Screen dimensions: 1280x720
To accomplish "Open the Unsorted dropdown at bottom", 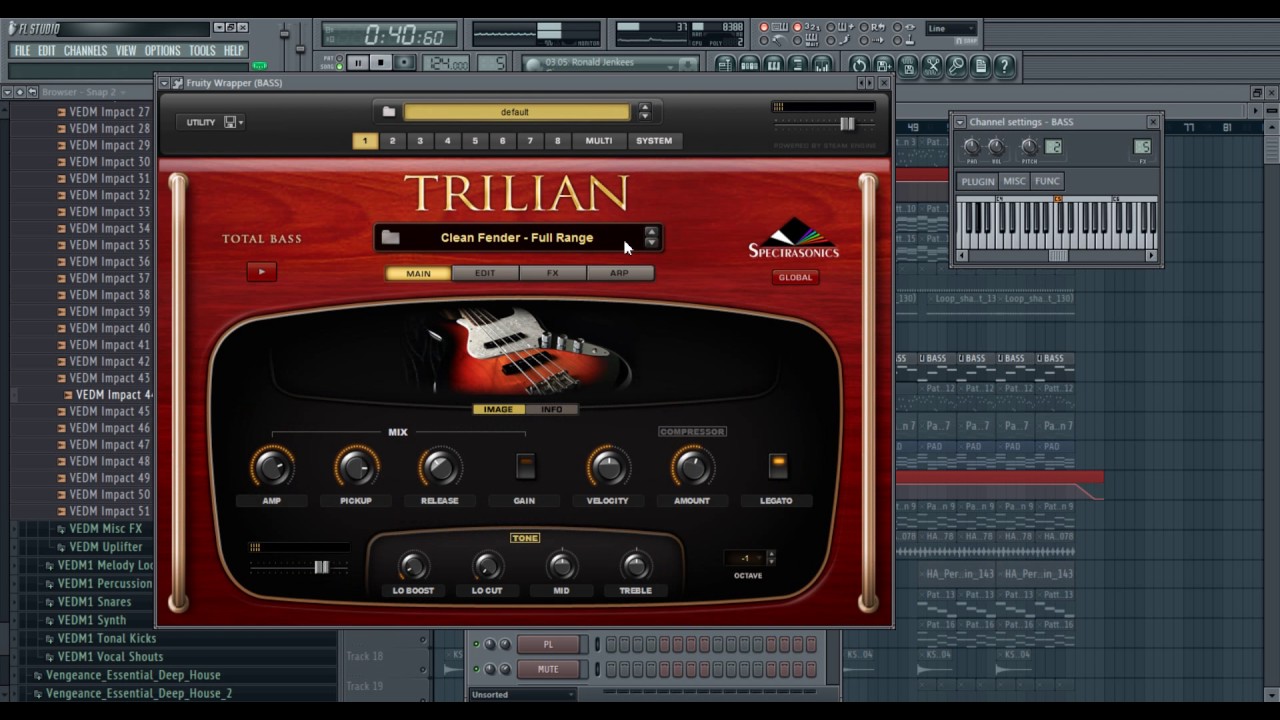I will (523, 694).
